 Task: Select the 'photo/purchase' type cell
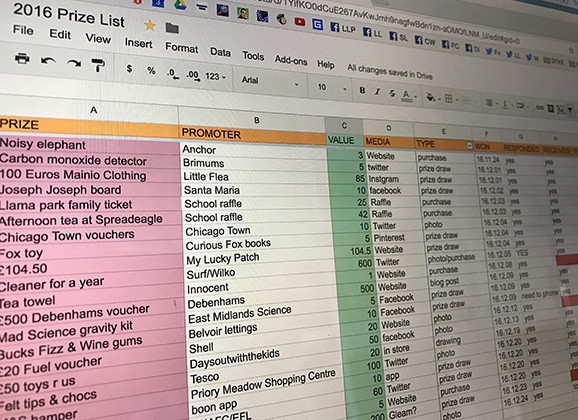click(456, 258)
